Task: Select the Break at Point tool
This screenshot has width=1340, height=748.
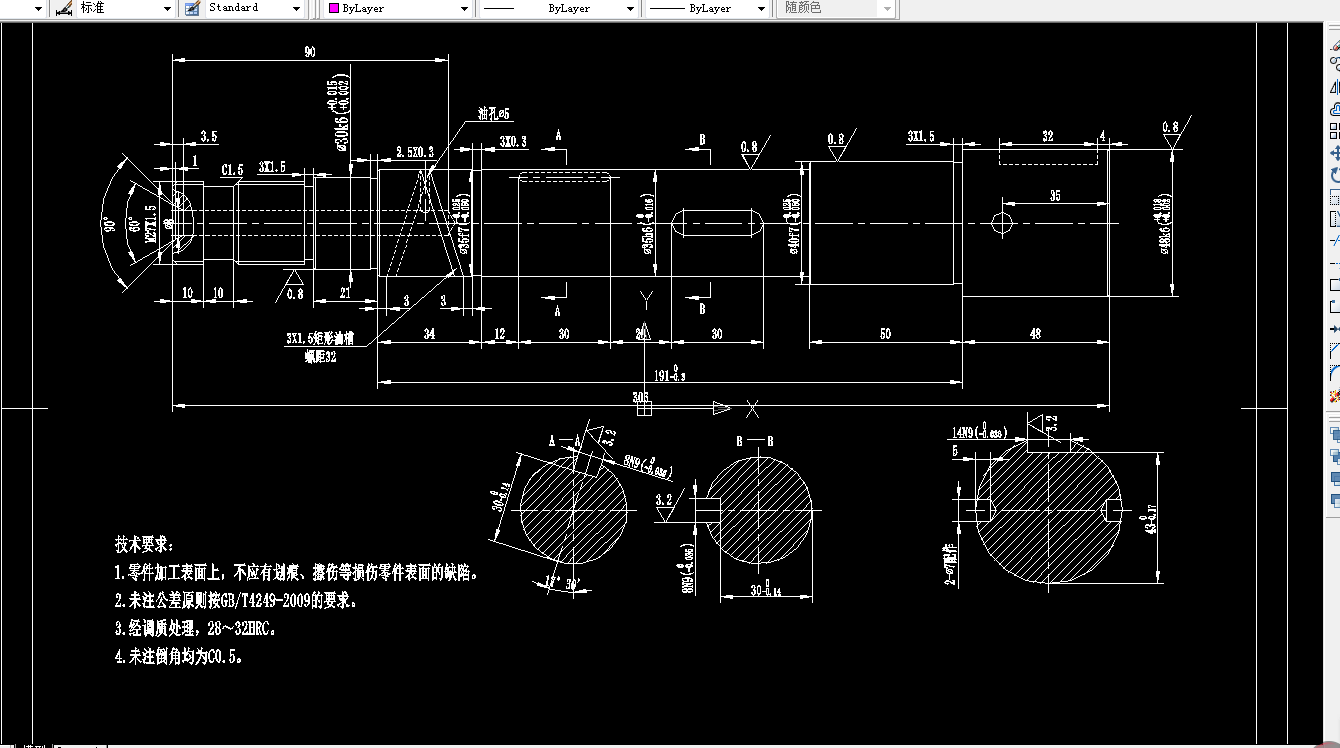Action: click(1334, 285)
